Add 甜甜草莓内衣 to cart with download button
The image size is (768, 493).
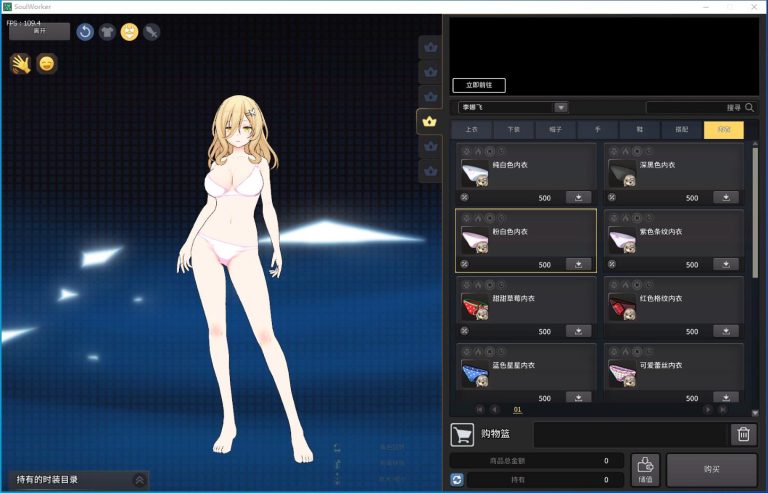[x=578, y=331]
